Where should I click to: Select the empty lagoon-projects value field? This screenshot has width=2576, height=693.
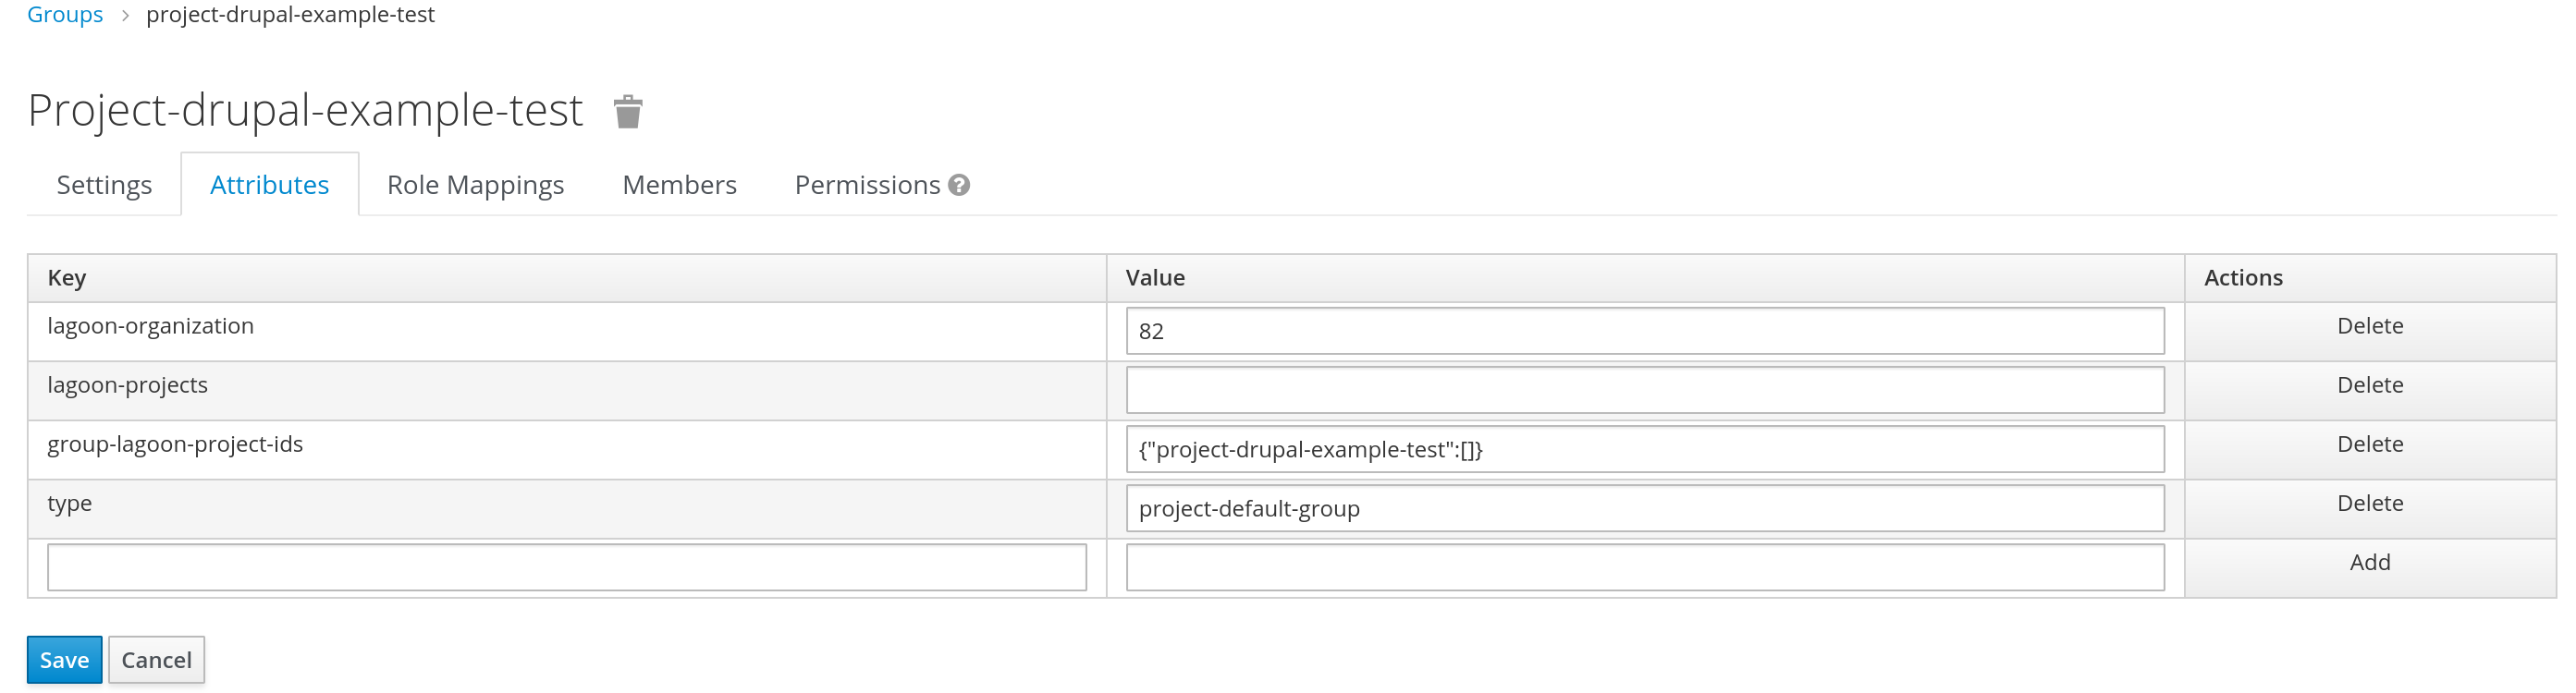(1645, 390)
